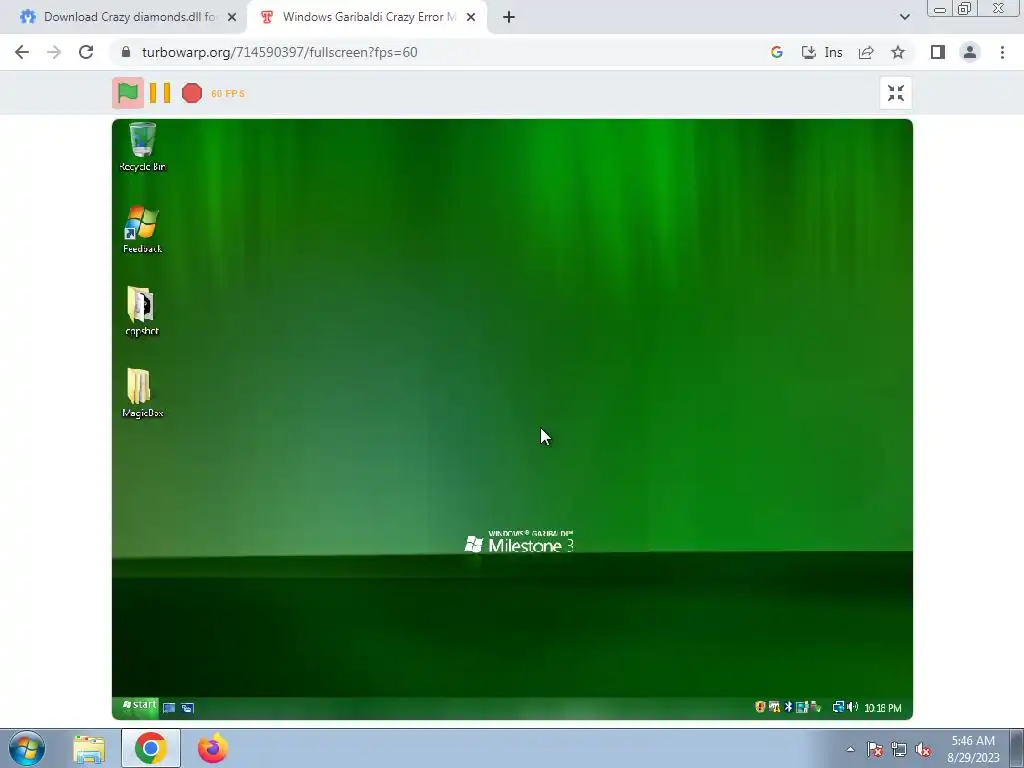
Task: Click the Show desktop strip on taskbar
Action: click(x=1017, y=748)
